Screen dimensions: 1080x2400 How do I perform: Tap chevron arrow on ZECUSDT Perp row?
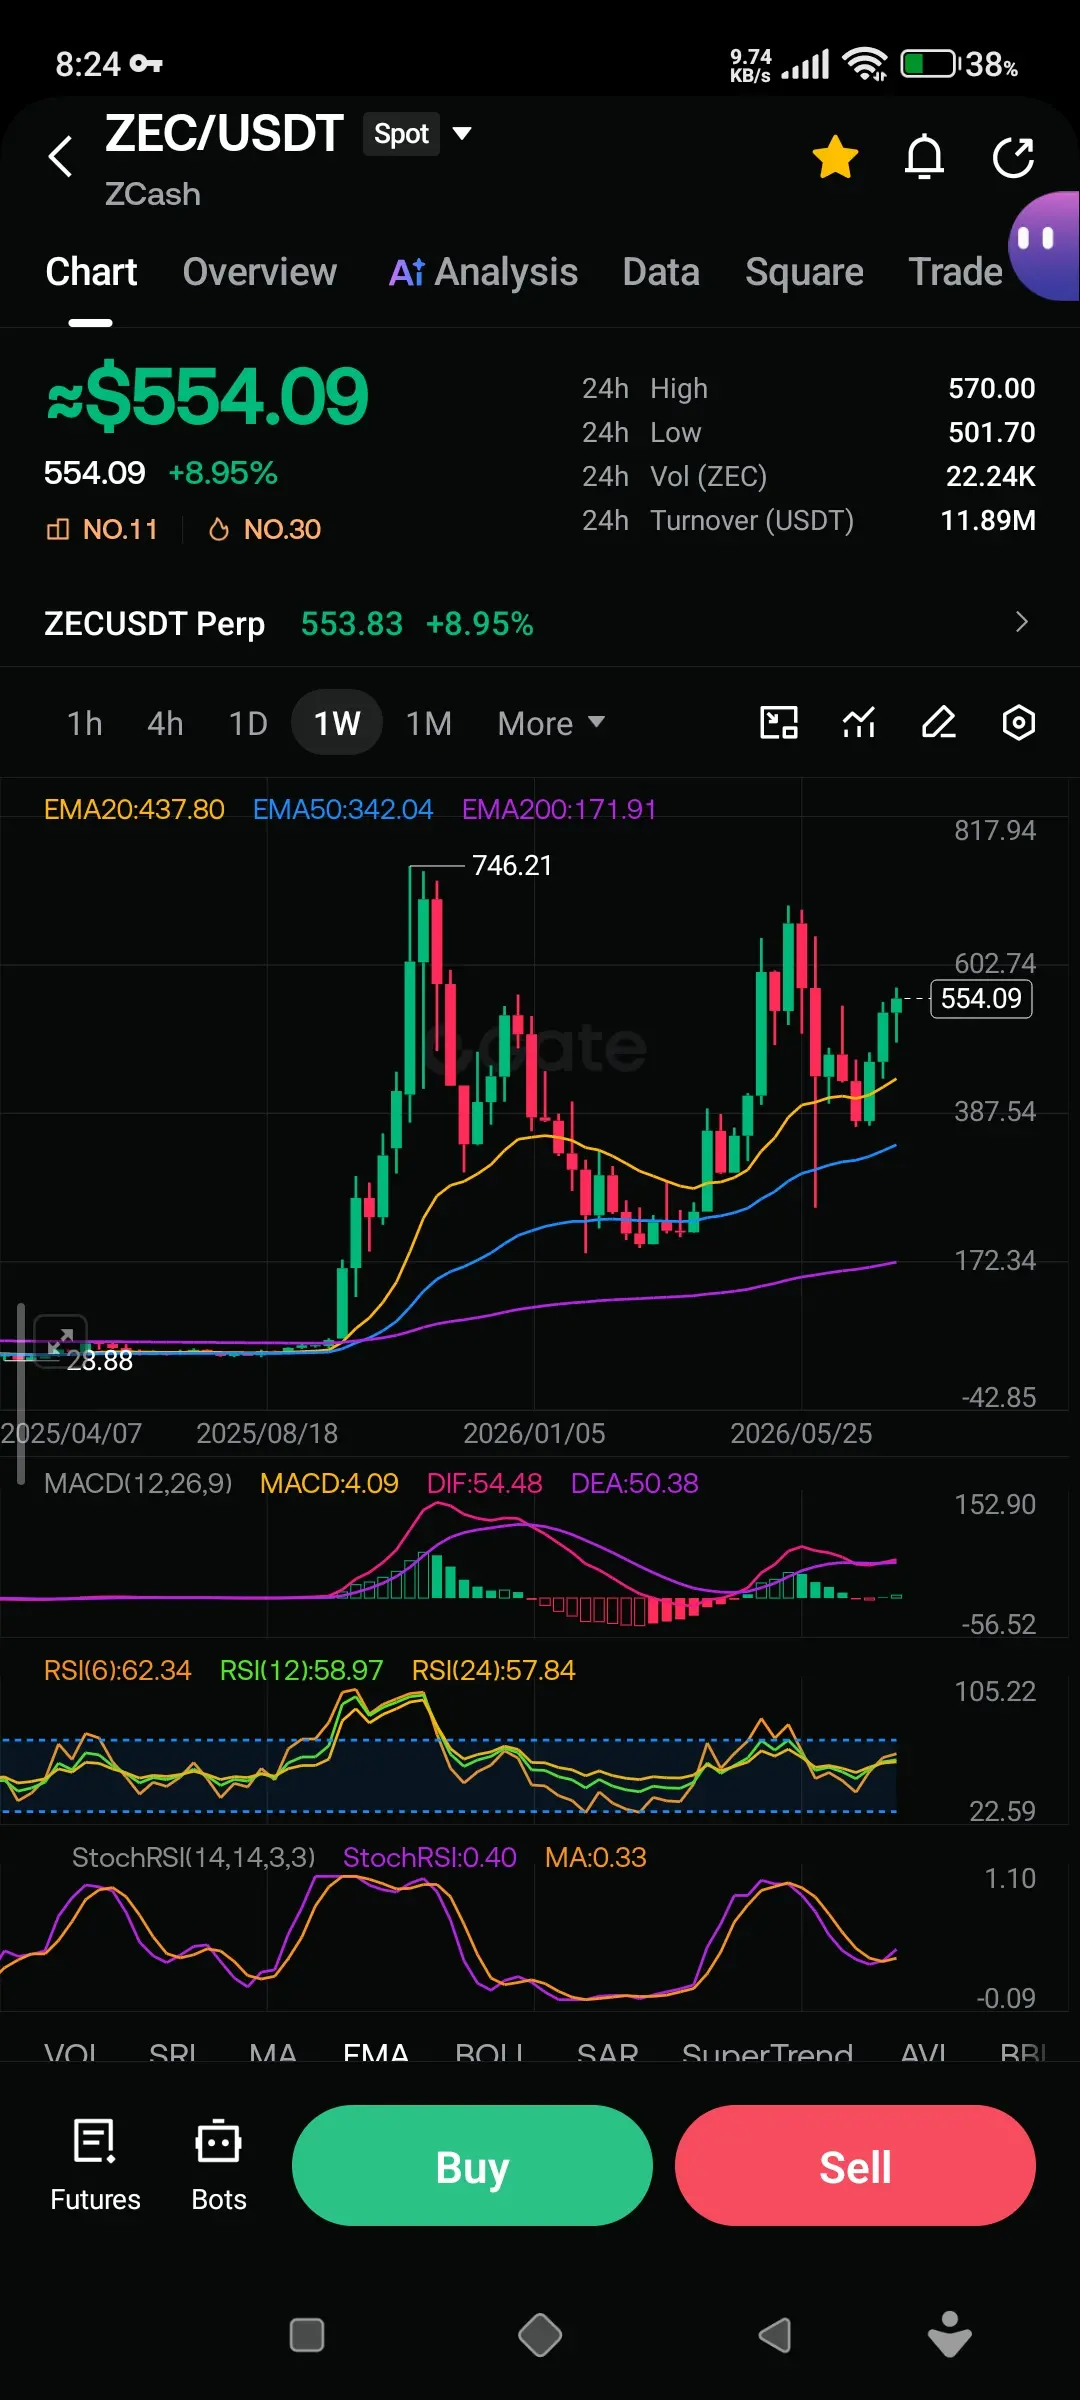tap(1021, 622)
